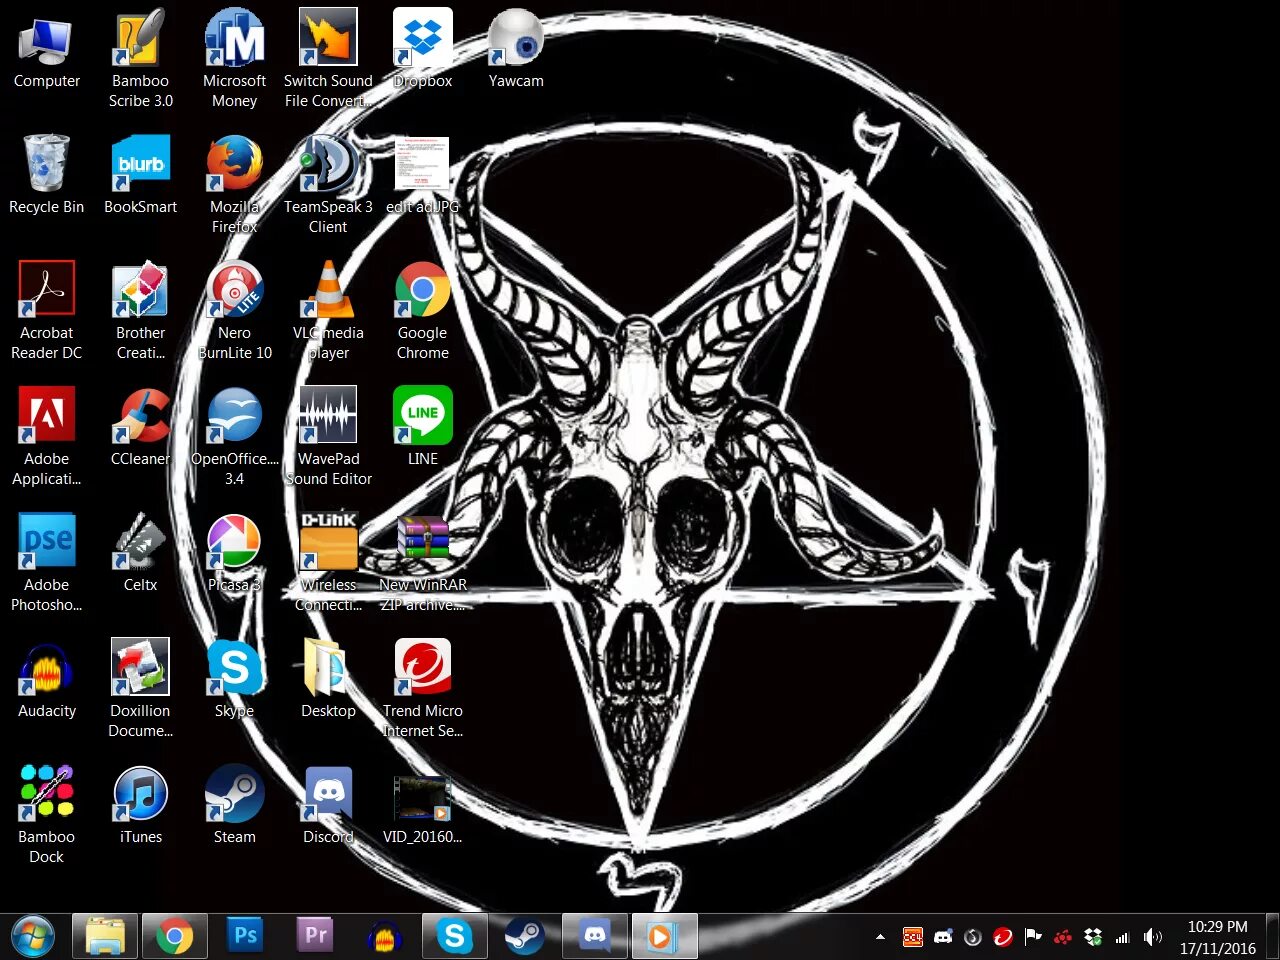Select the Acrobat Reader DC shortcut

[46, 312]
